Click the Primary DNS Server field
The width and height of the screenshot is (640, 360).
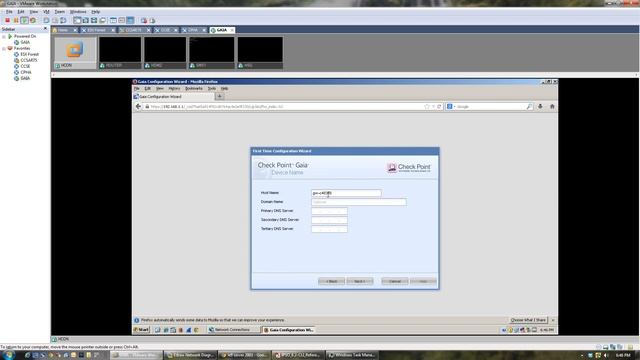click(x=329, y=211)
